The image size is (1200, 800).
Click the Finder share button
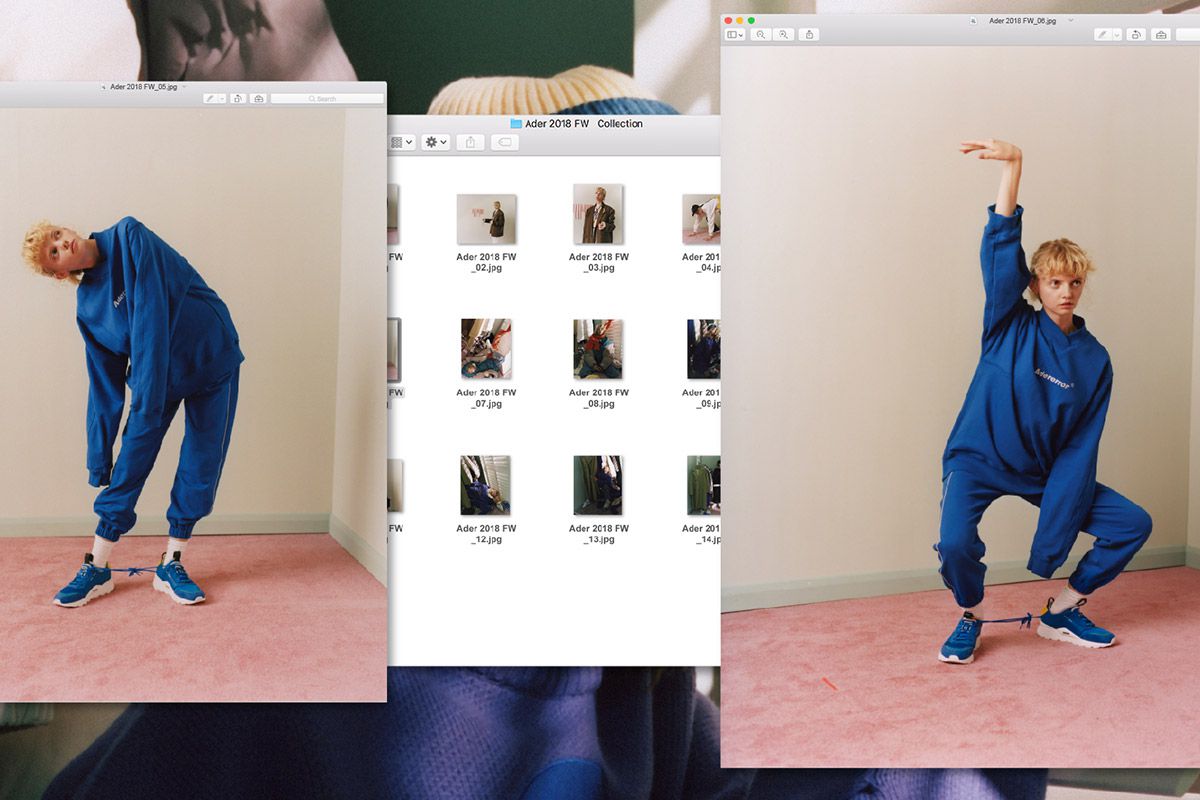tap(470, 143)
